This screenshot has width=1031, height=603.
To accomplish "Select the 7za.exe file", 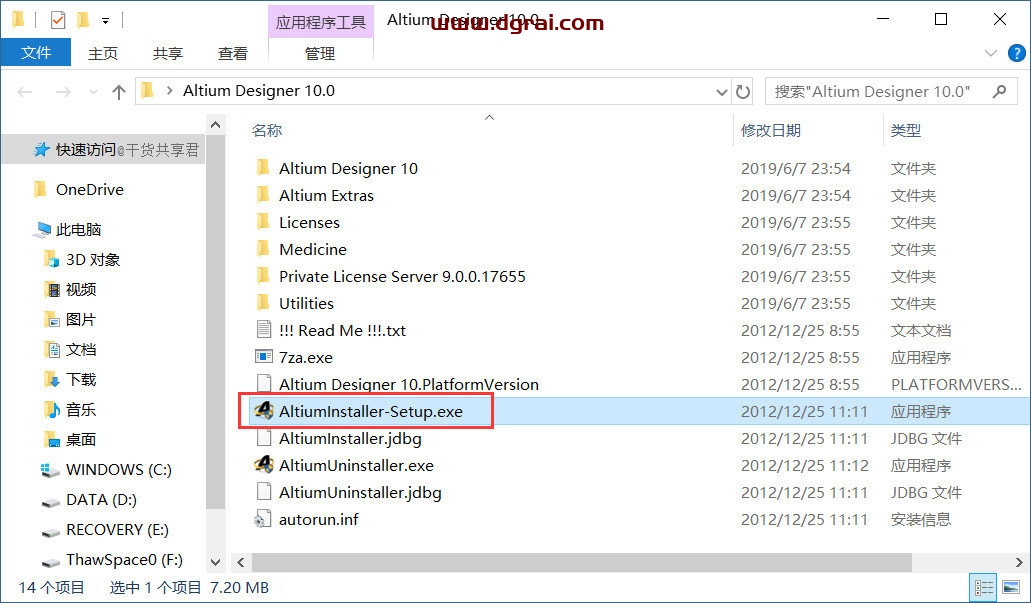I will pos(306,358).
